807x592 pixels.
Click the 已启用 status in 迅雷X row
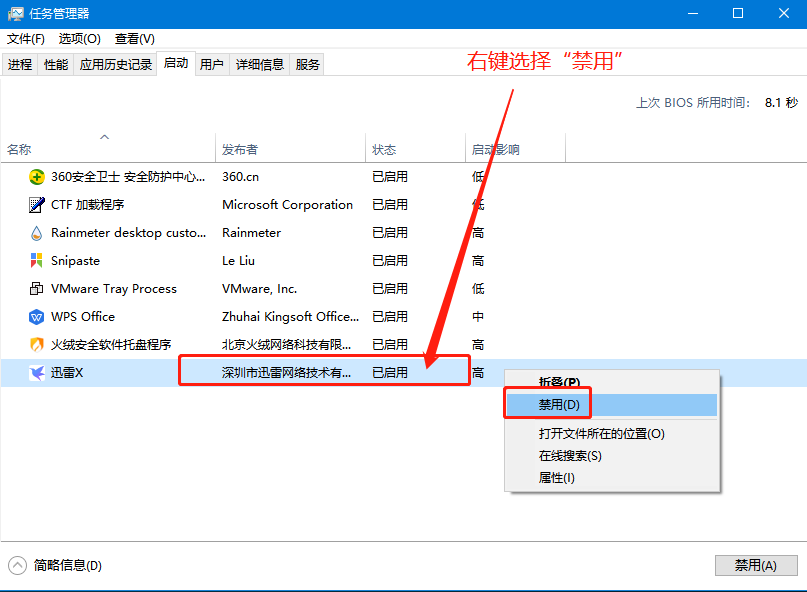tap(390, 372)
